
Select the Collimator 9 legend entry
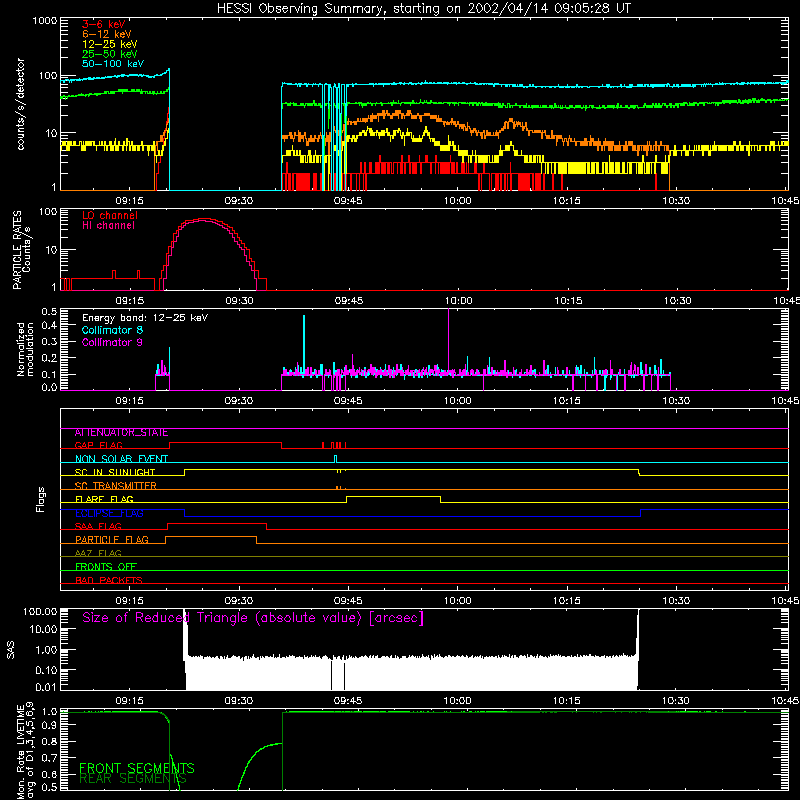[x=112, y=342]
